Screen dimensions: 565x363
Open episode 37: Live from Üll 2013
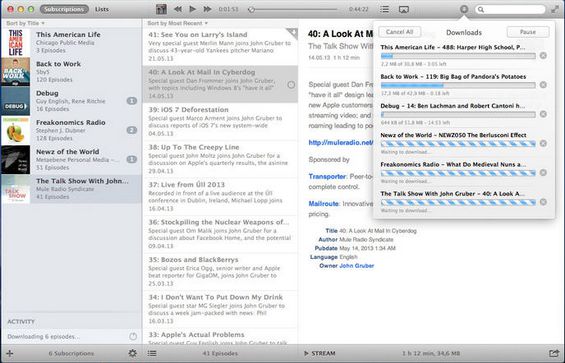click(220, 196)
